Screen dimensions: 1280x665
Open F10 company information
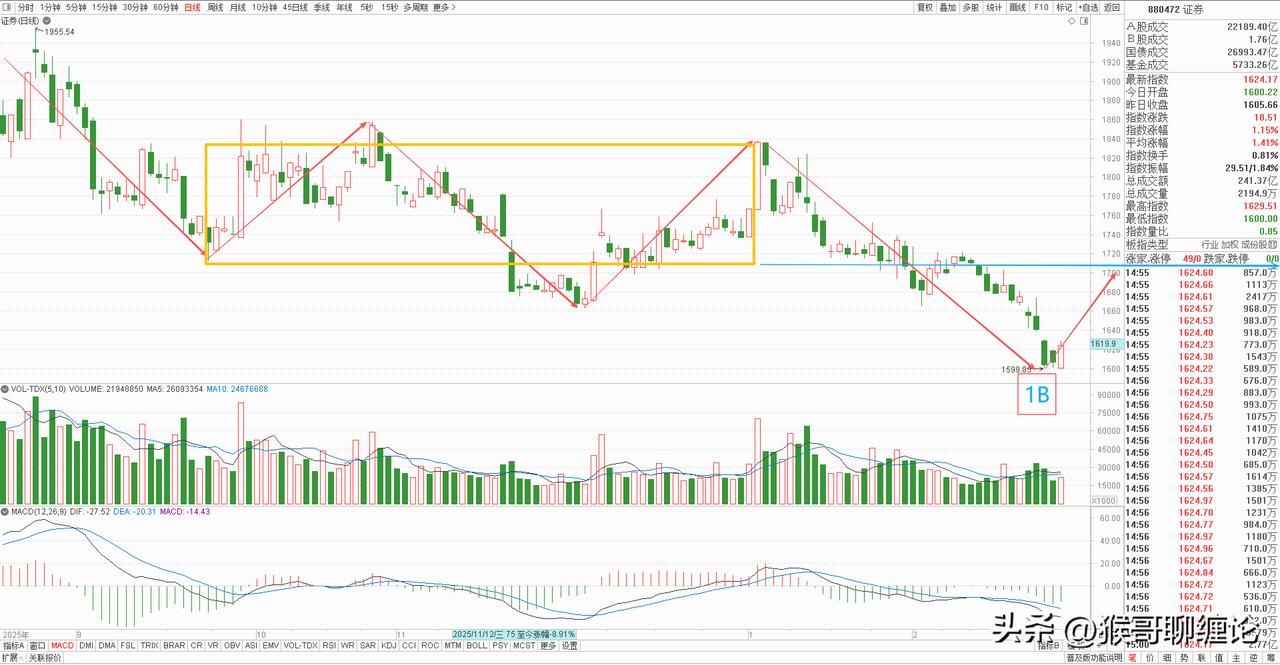click(1041, 6)
